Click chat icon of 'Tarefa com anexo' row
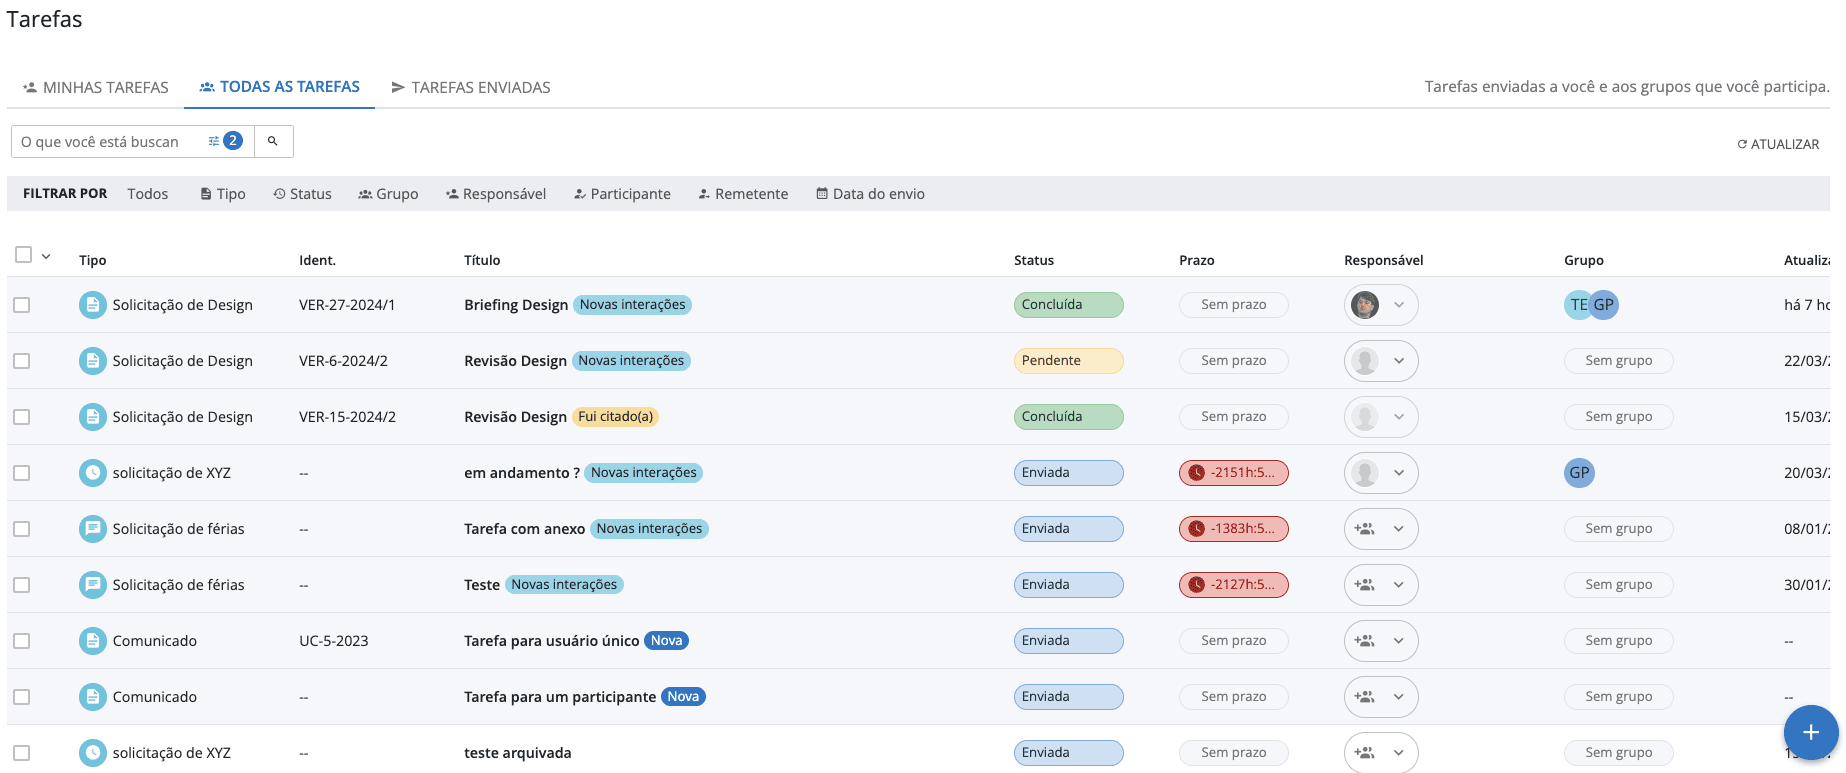Viewport: 1846px width, 773px height. tap(92, 529)
